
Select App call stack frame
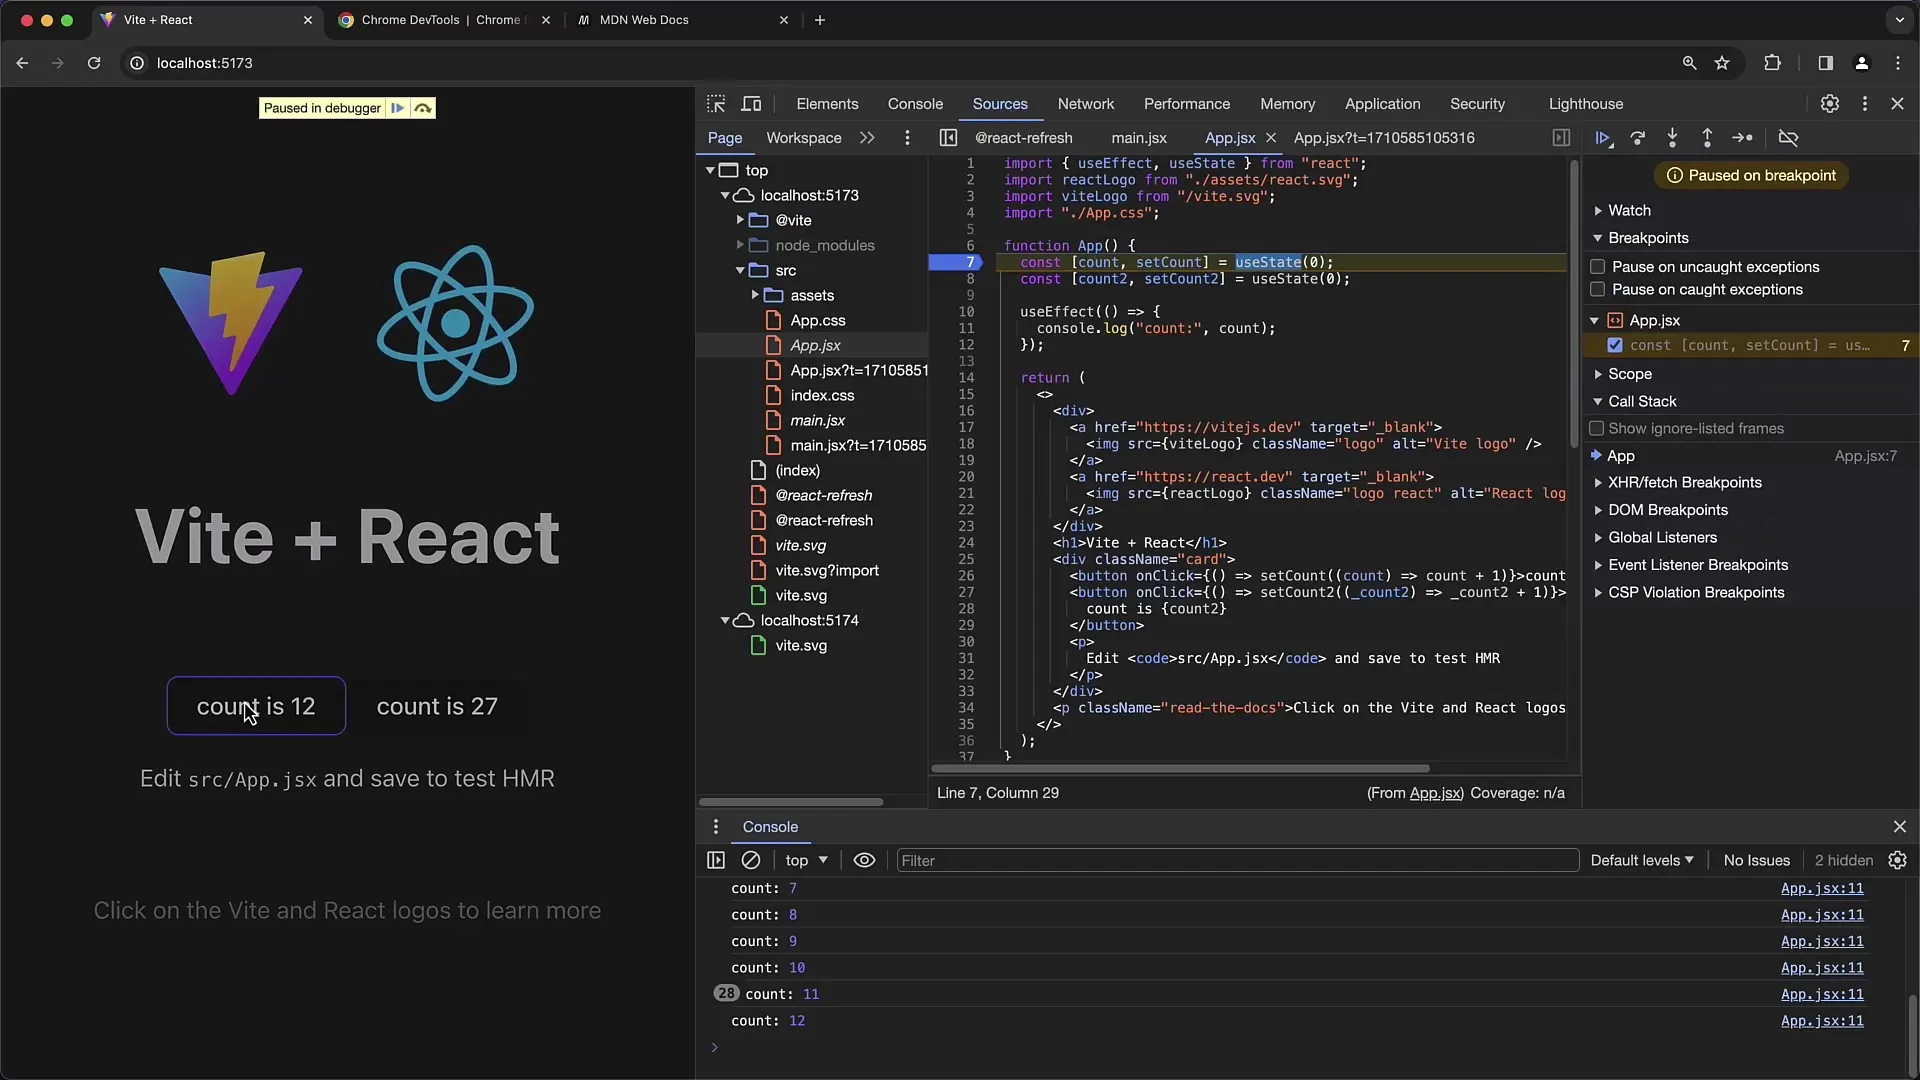coord(1750,456)
